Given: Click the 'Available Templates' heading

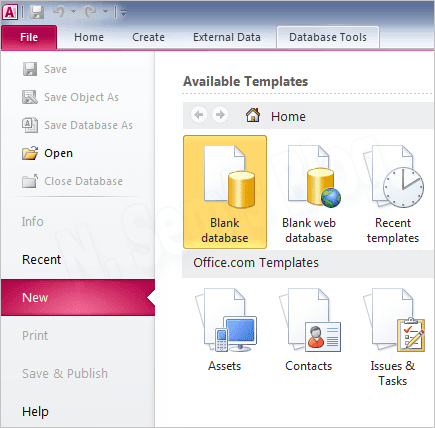Looking at the screenshot, I should [246, 82].
